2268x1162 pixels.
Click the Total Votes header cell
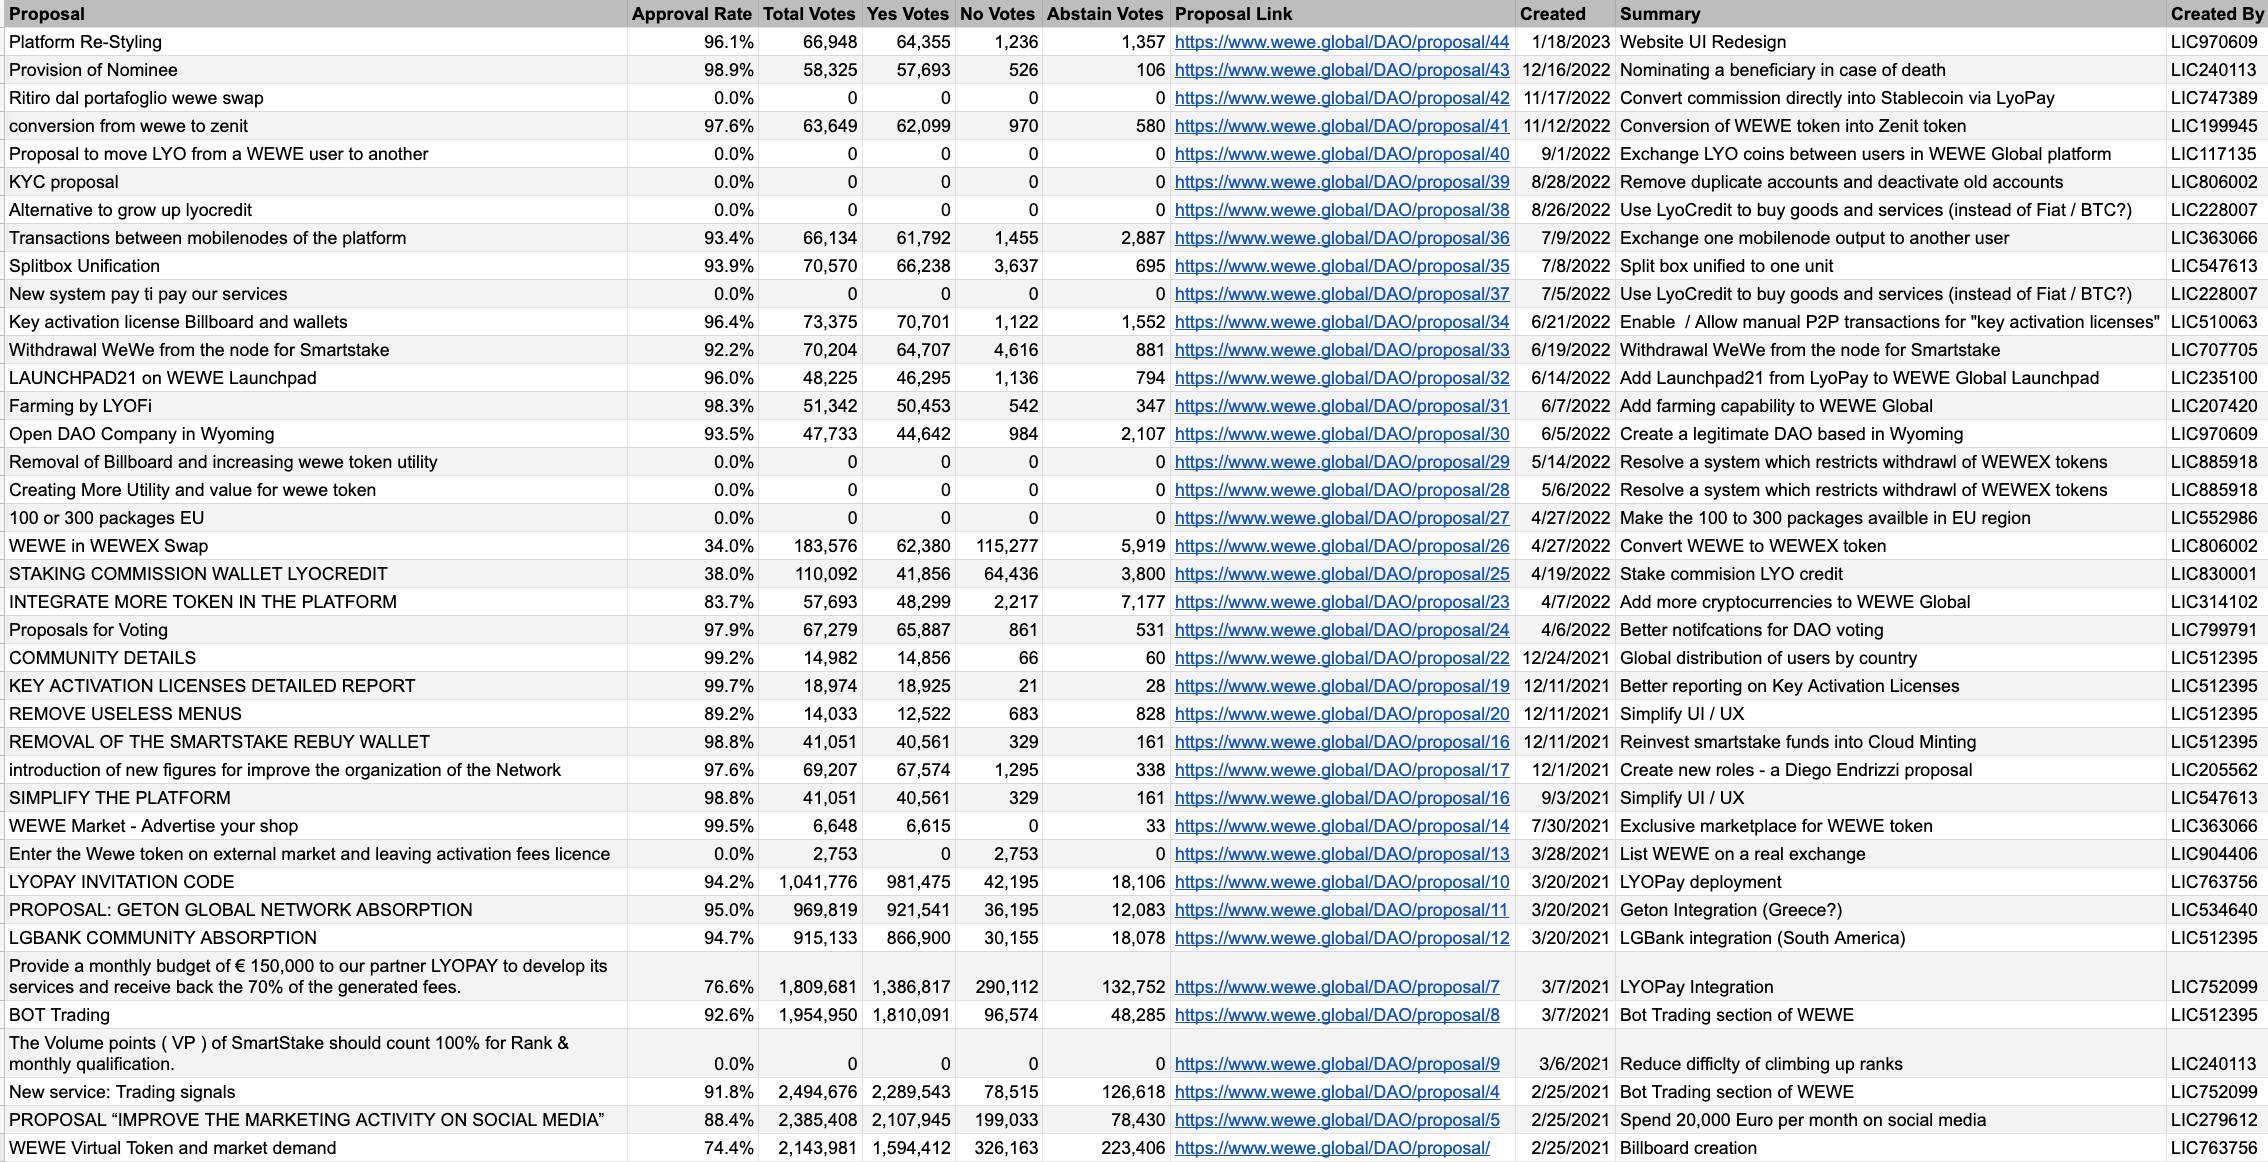[x=808, y=14]
